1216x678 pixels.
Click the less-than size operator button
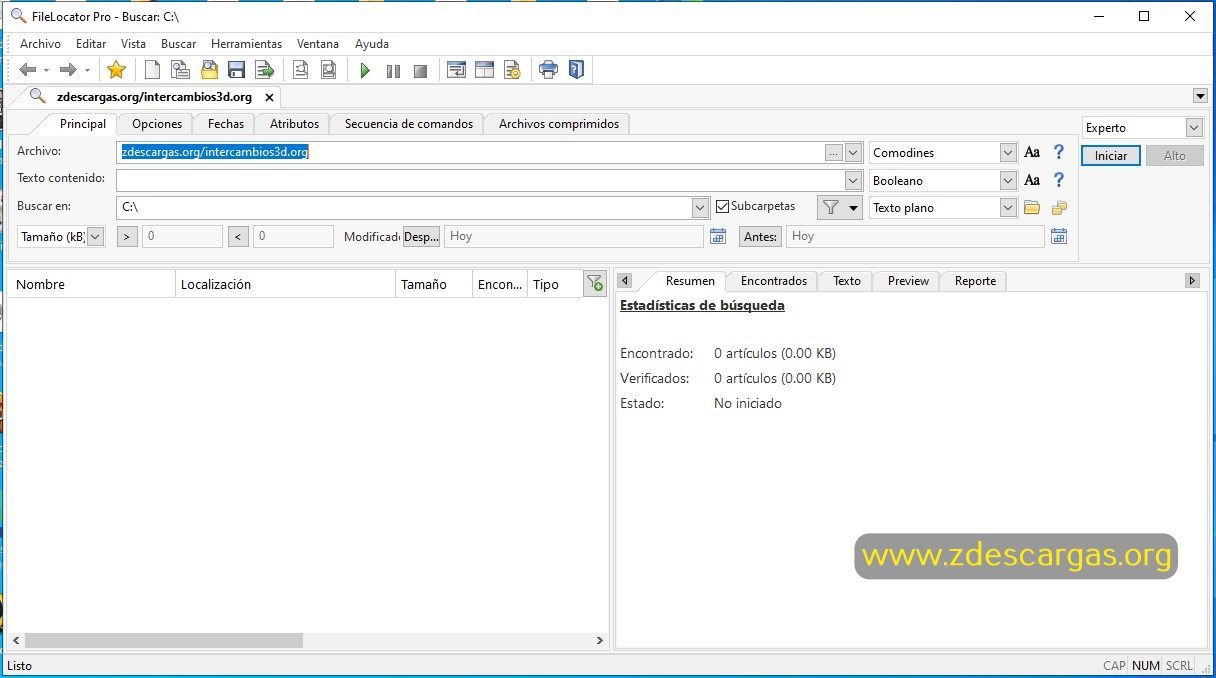[238, 237]
